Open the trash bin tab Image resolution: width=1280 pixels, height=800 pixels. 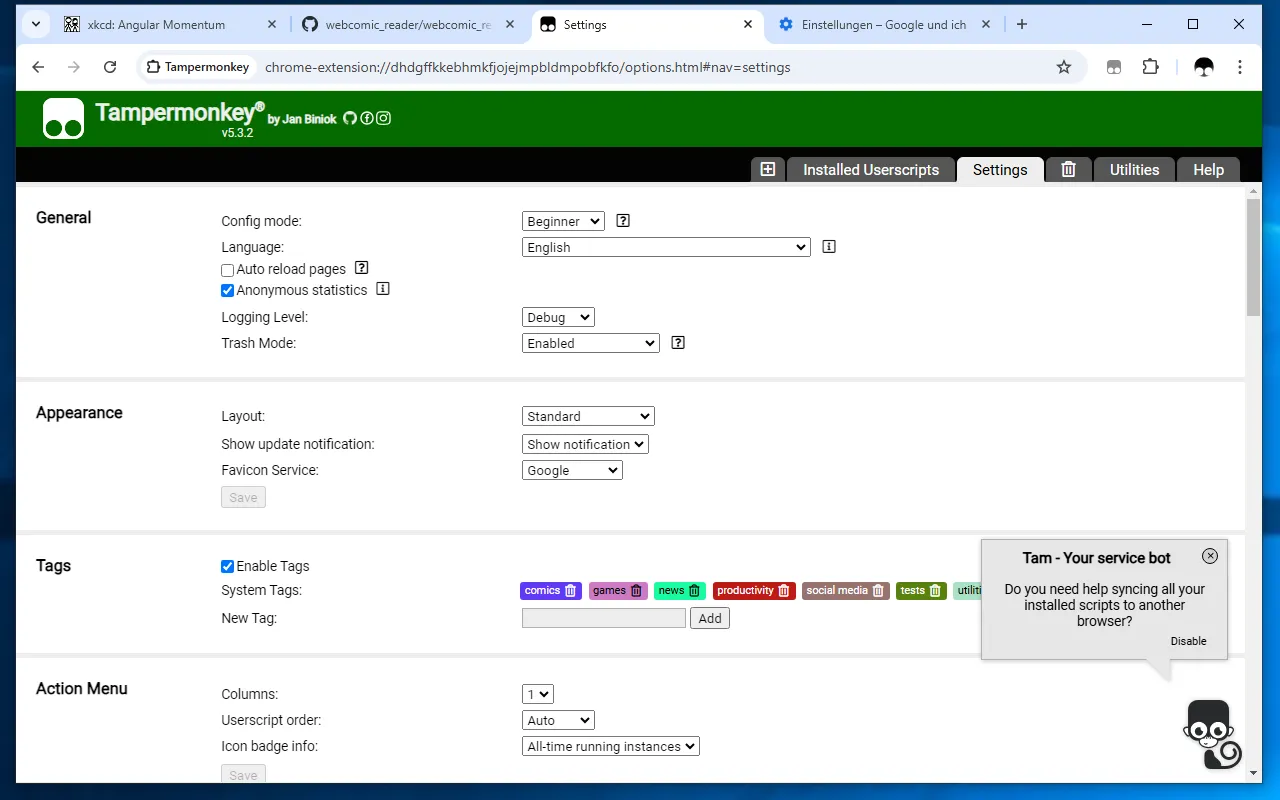[1068, 169]
